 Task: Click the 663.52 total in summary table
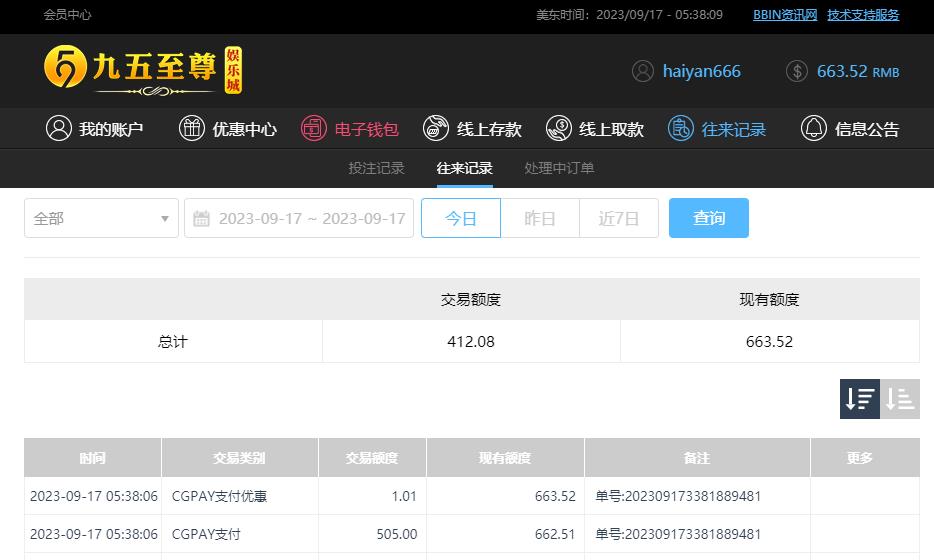tap(770, 342)
